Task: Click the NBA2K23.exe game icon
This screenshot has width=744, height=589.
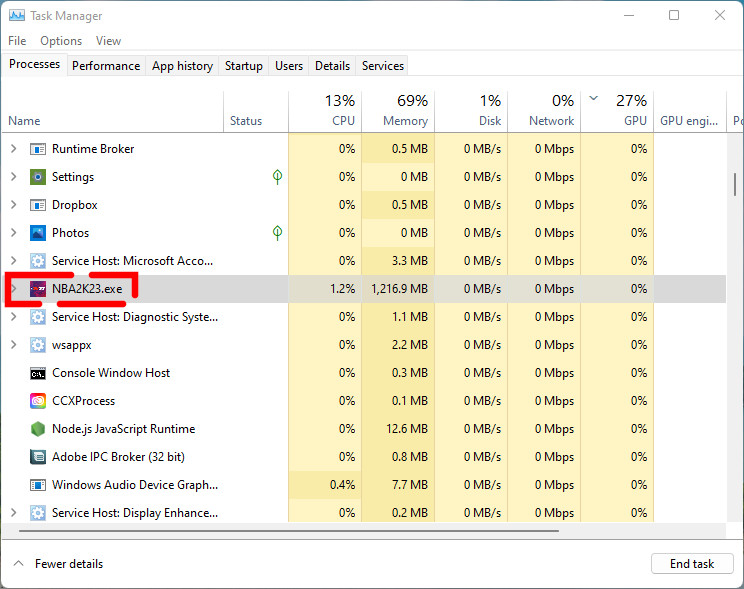Action: point(38,289)
